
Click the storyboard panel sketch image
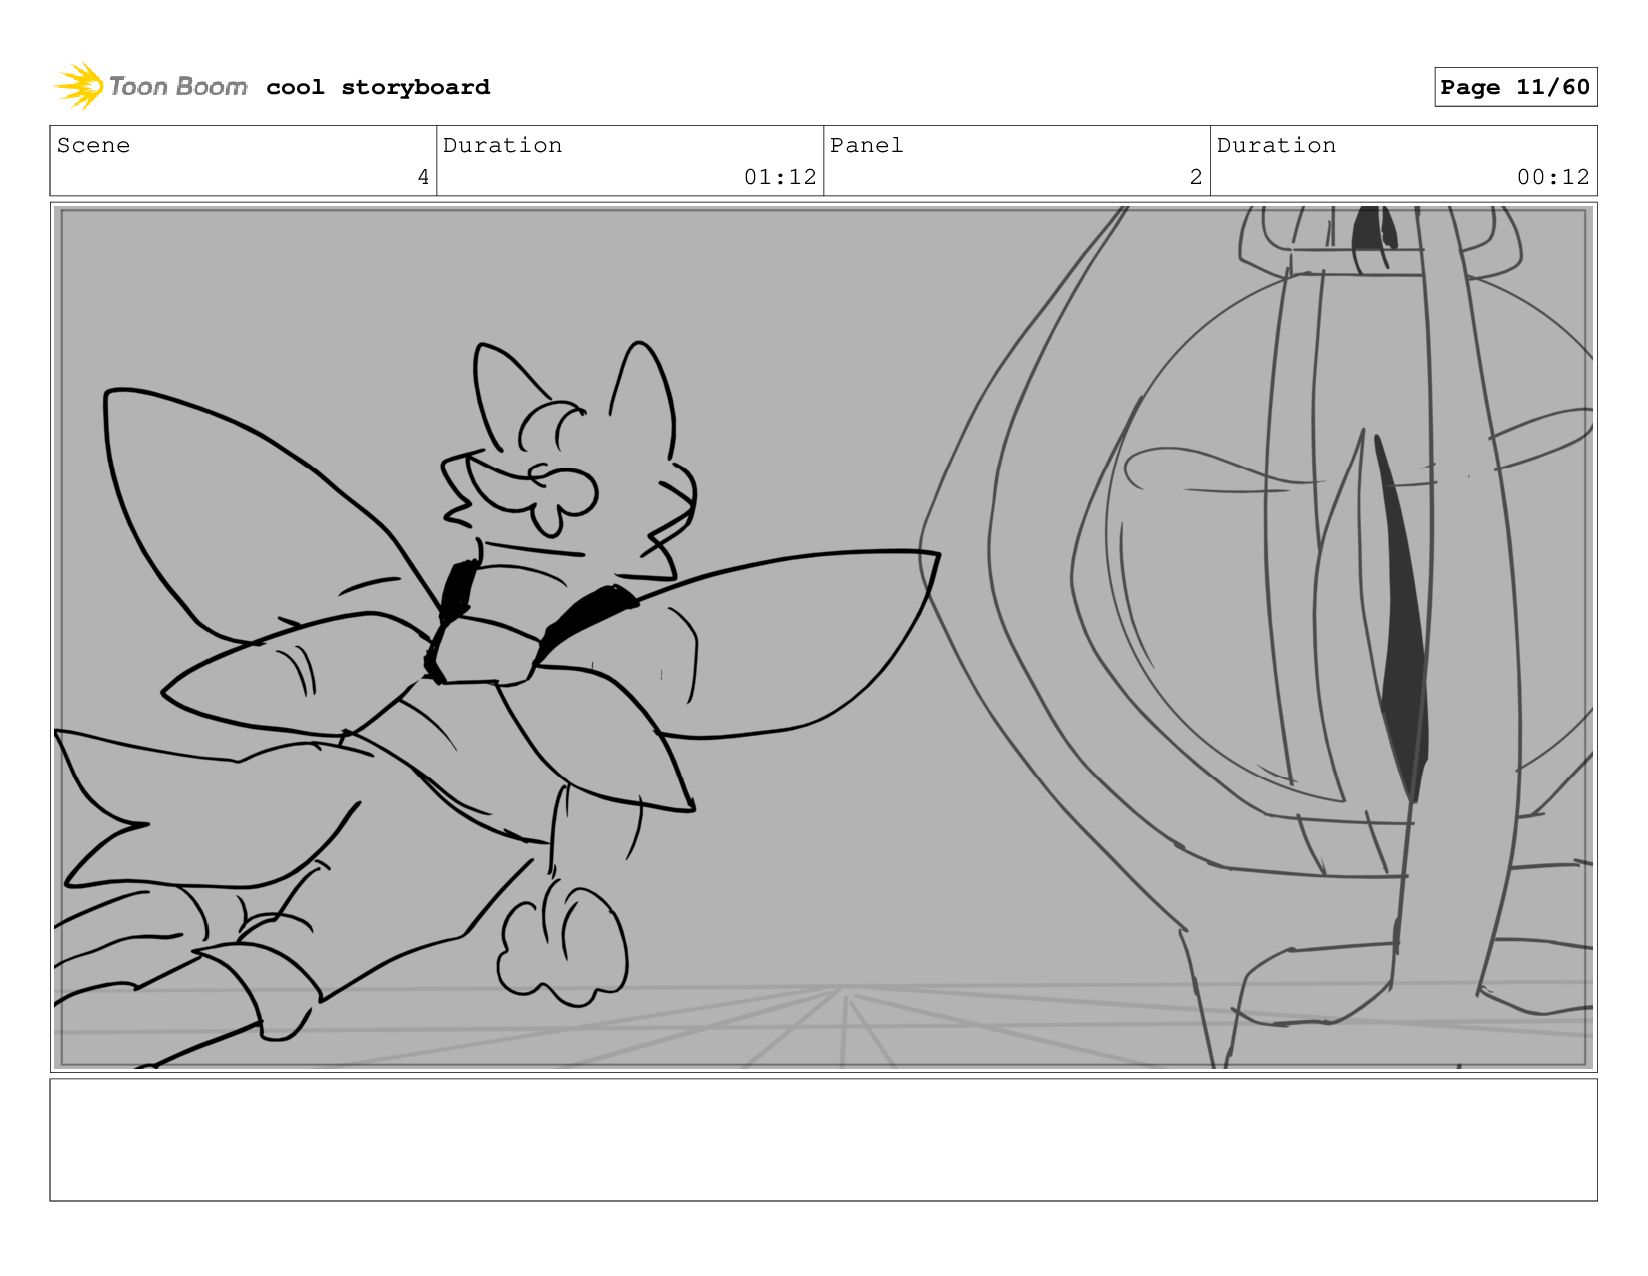tap(823, 637)
